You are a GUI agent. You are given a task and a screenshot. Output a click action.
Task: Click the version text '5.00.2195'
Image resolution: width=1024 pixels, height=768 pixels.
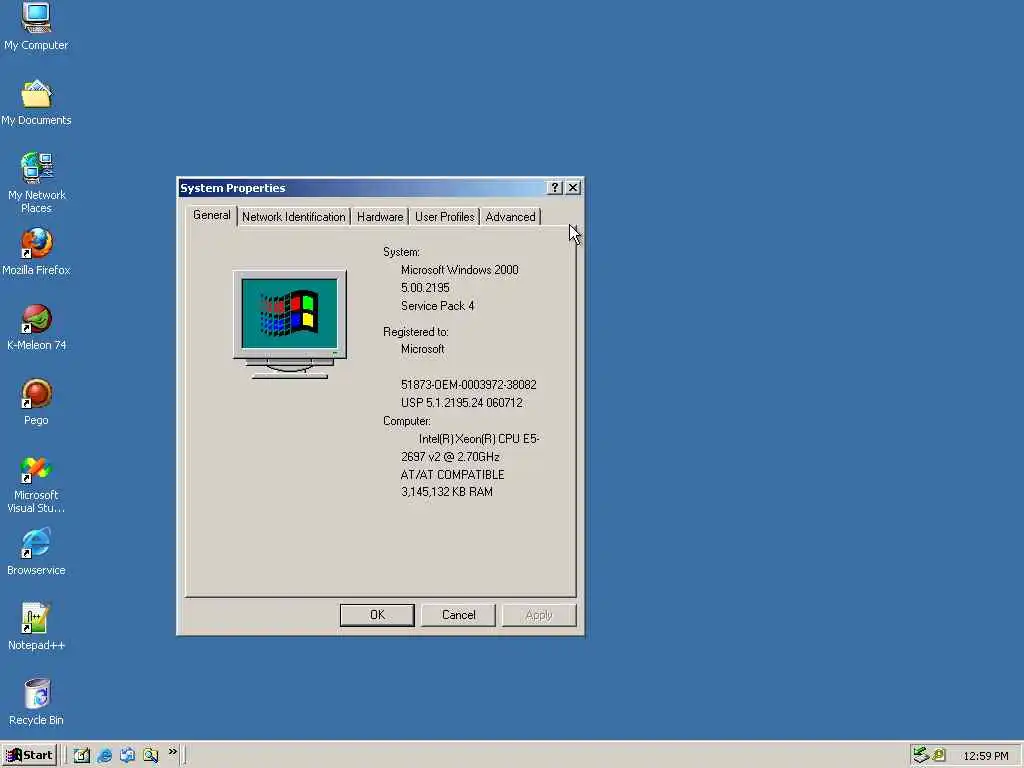click(425, 288)
